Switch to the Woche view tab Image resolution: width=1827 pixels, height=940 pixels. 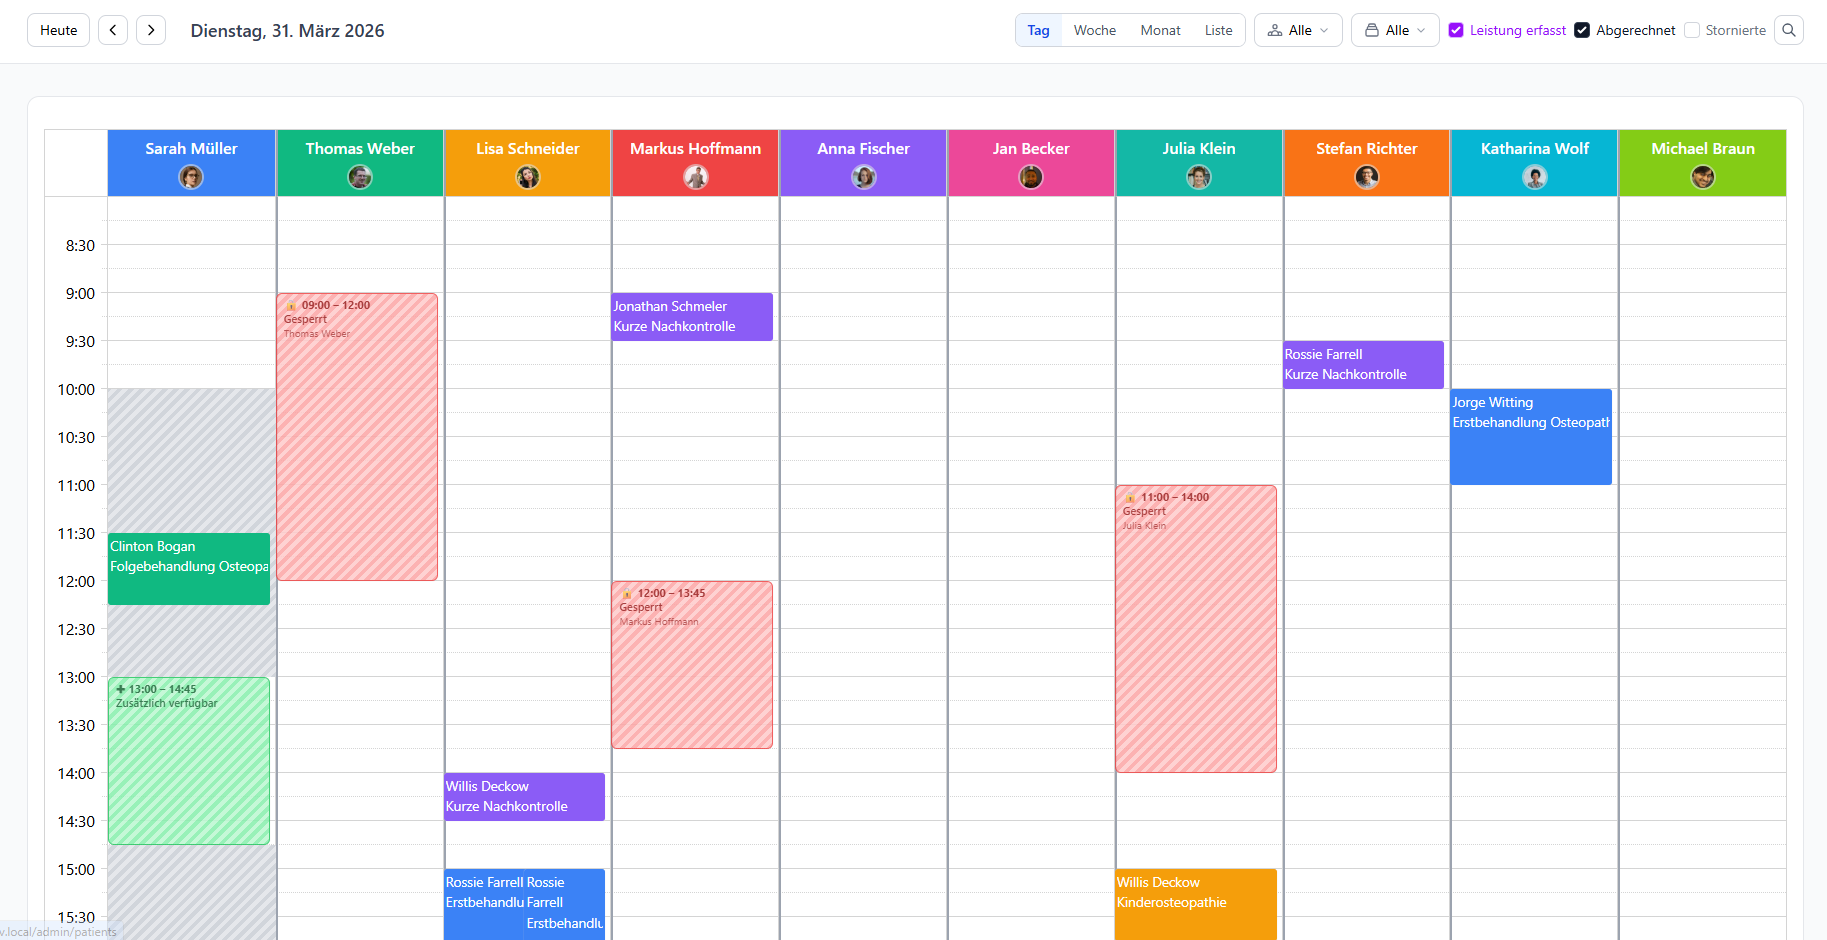tap(1095, 30)
